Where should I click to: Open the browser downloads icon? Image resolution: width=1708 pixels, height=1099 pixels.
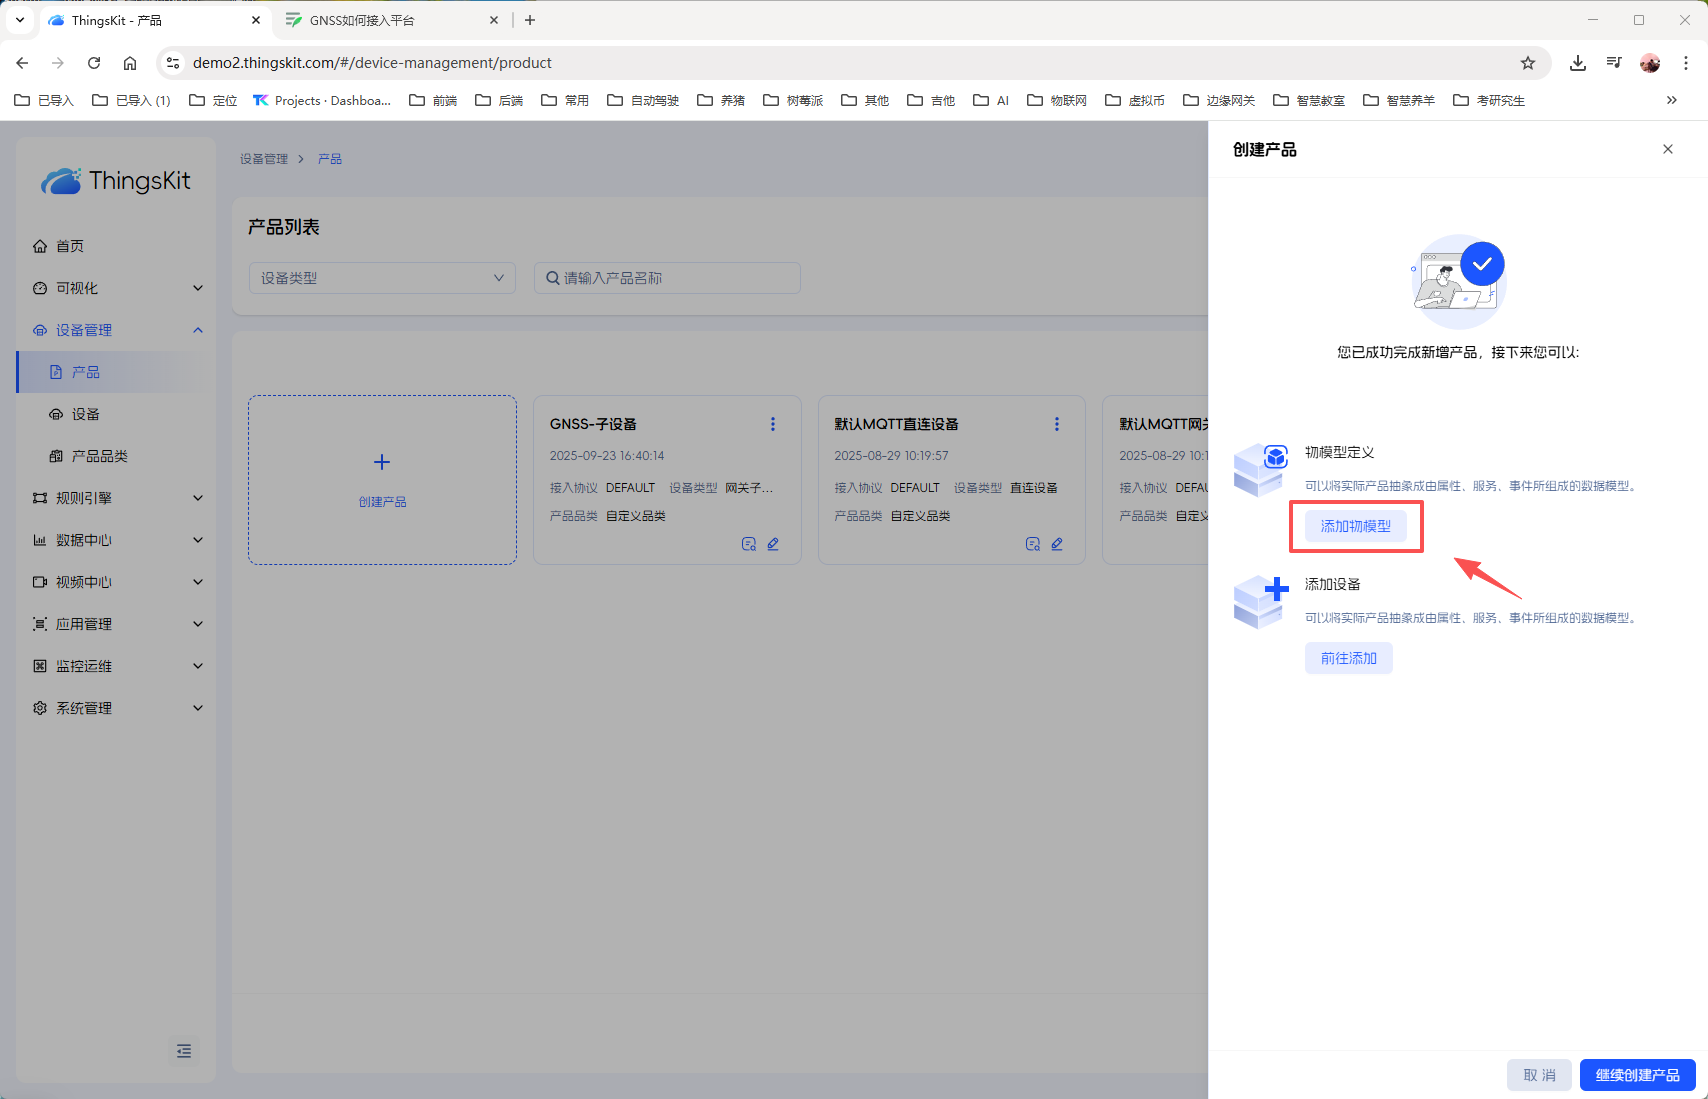click(x=1577, y=63)
